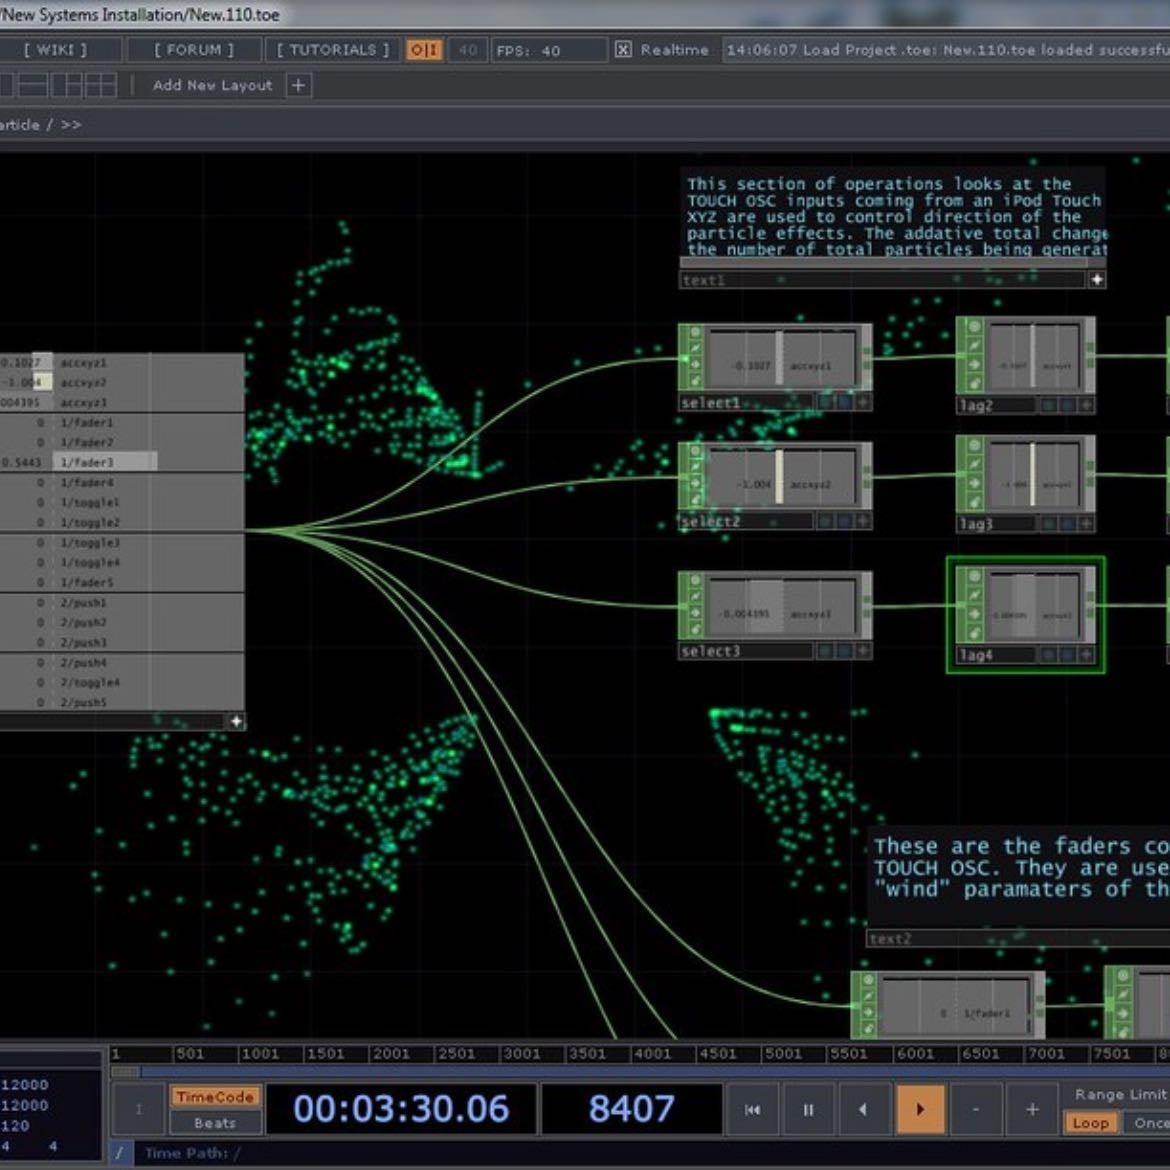Click the timecode display 00:03:30.06
Viewport: 1170px width, 1170px height.
[x=401, y=1109]
